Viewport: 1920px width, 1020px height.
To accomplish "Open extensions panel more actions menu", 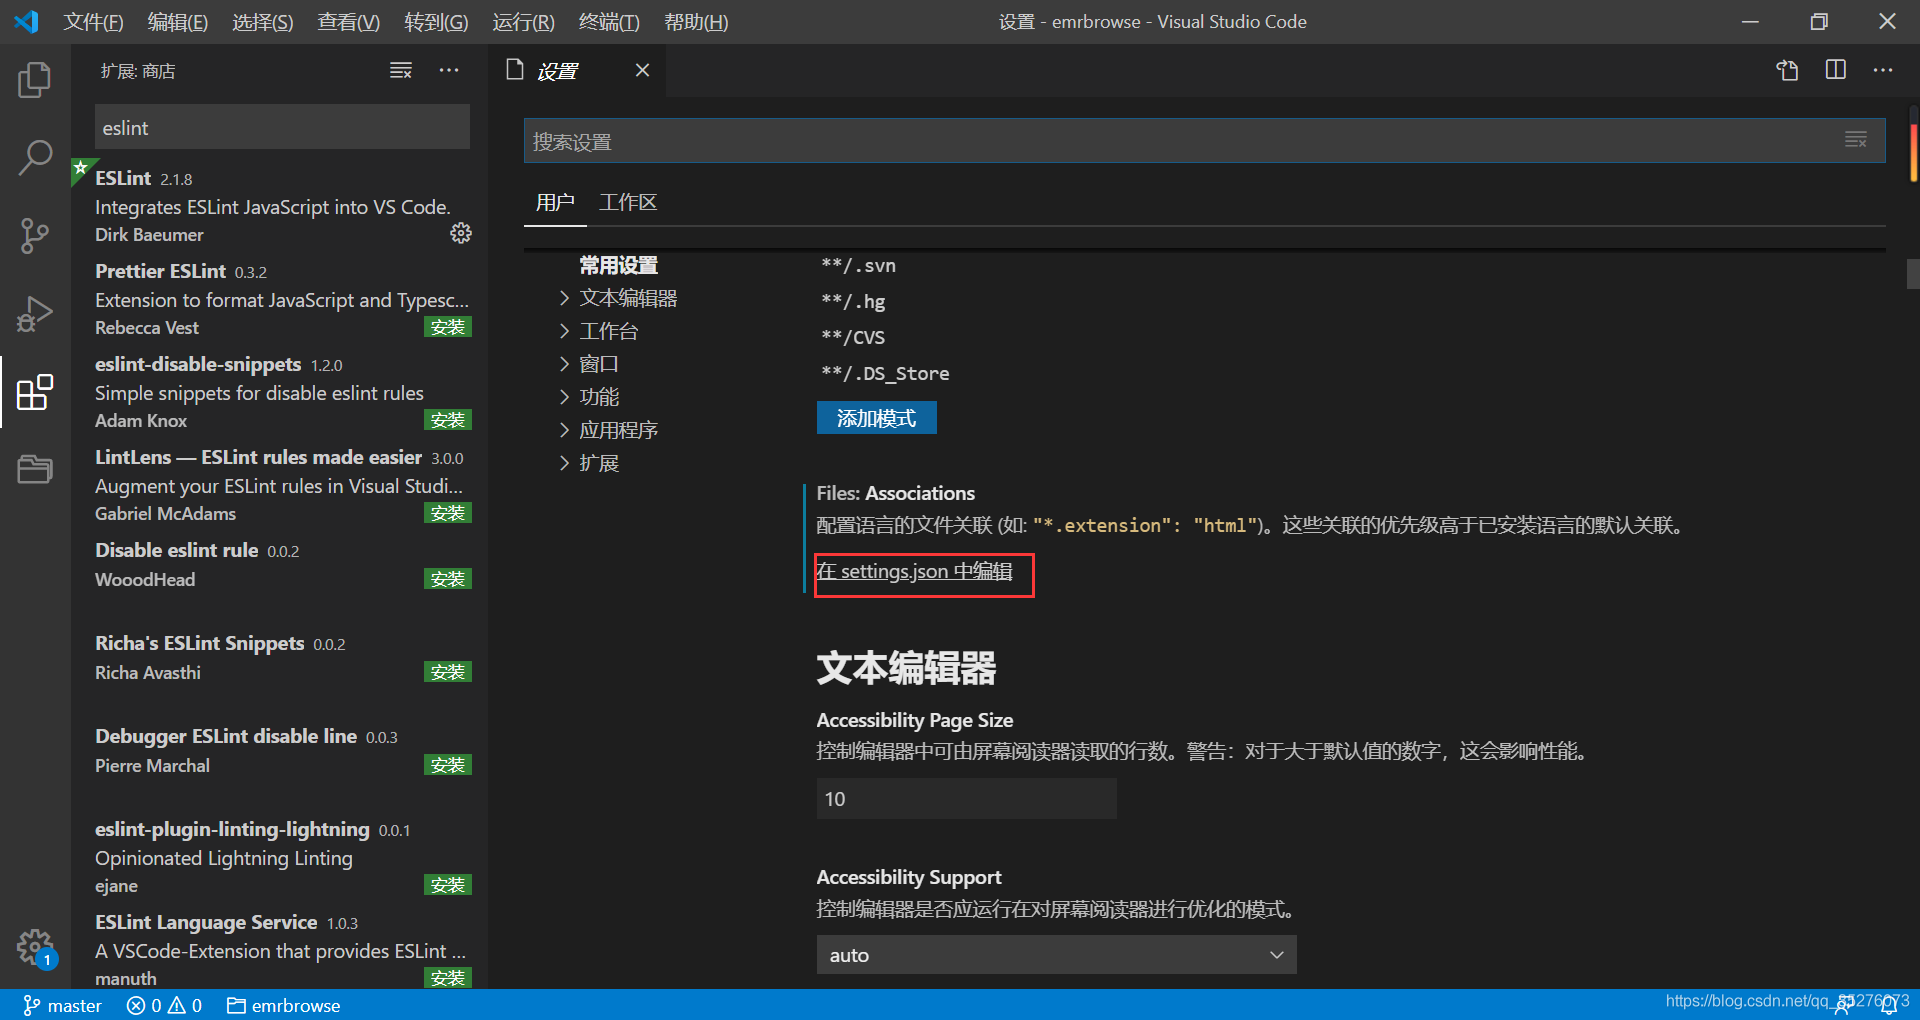I will (x=449, y=70).
